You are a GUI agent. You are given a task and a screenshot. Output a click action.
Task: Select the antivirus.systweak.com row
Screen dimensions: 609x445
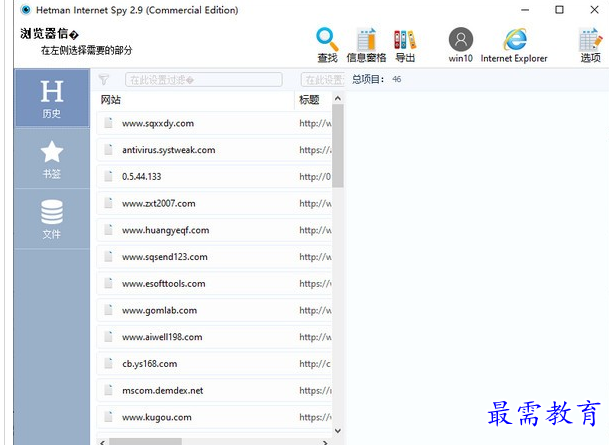pos(214,150)
